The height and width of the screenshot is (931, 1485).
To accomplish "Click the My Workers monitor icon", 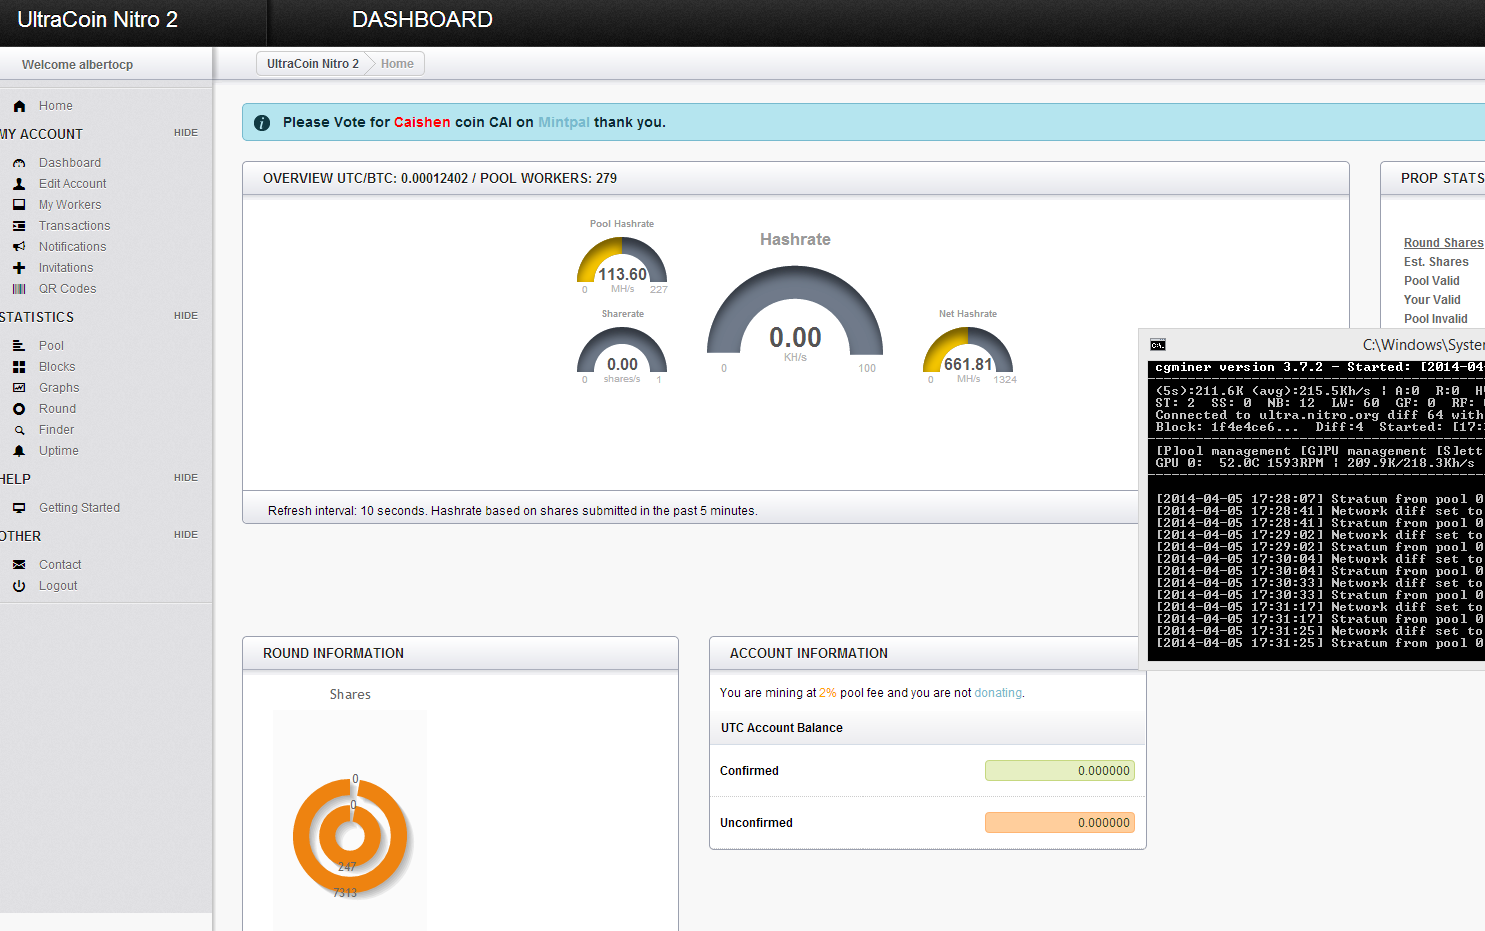I will click(x=19, y=205).
